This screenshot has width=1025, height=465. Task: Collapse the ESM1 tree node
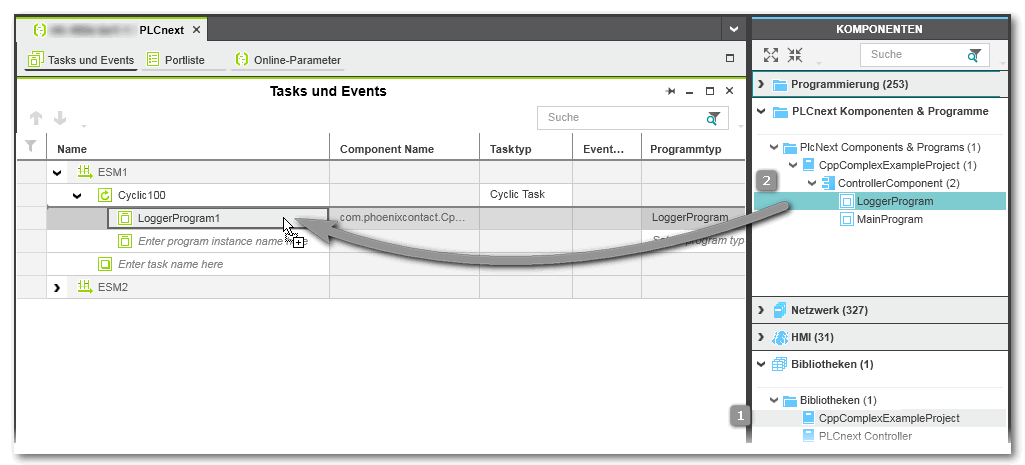[x=57, y=172]
